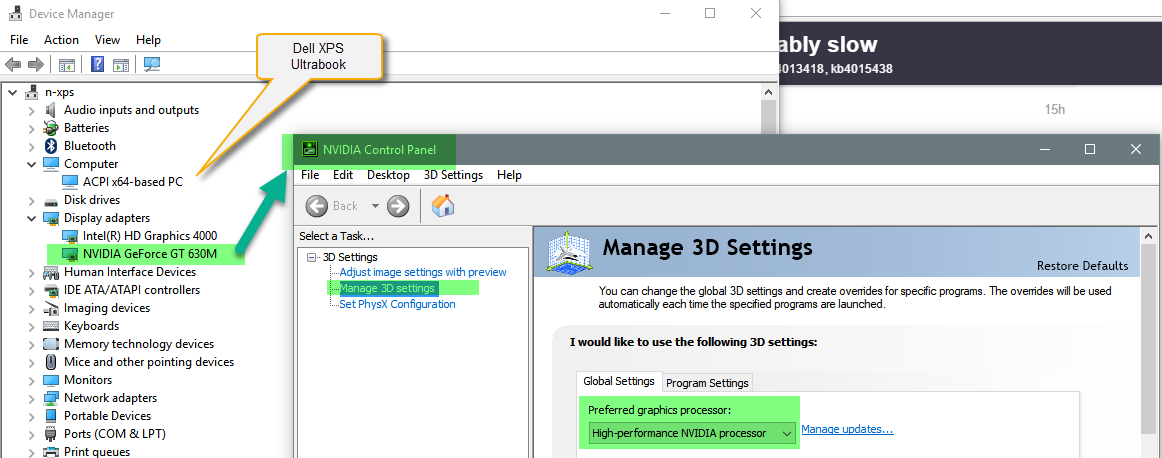The width and height of the screenshot is (1162, 458).
Task: Open Help via the blue question-mark icon
Action: click(97, 64)
